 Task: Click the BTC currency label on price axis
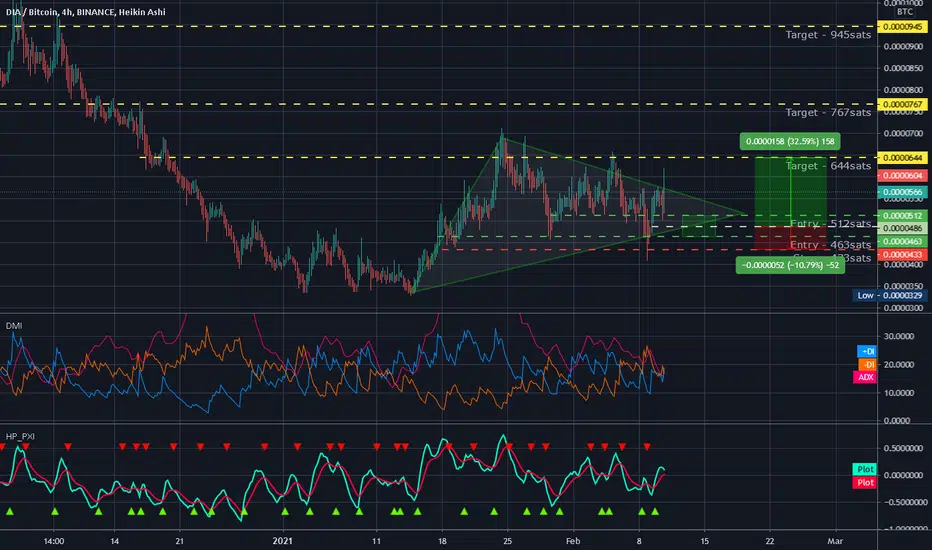[905, 12]
